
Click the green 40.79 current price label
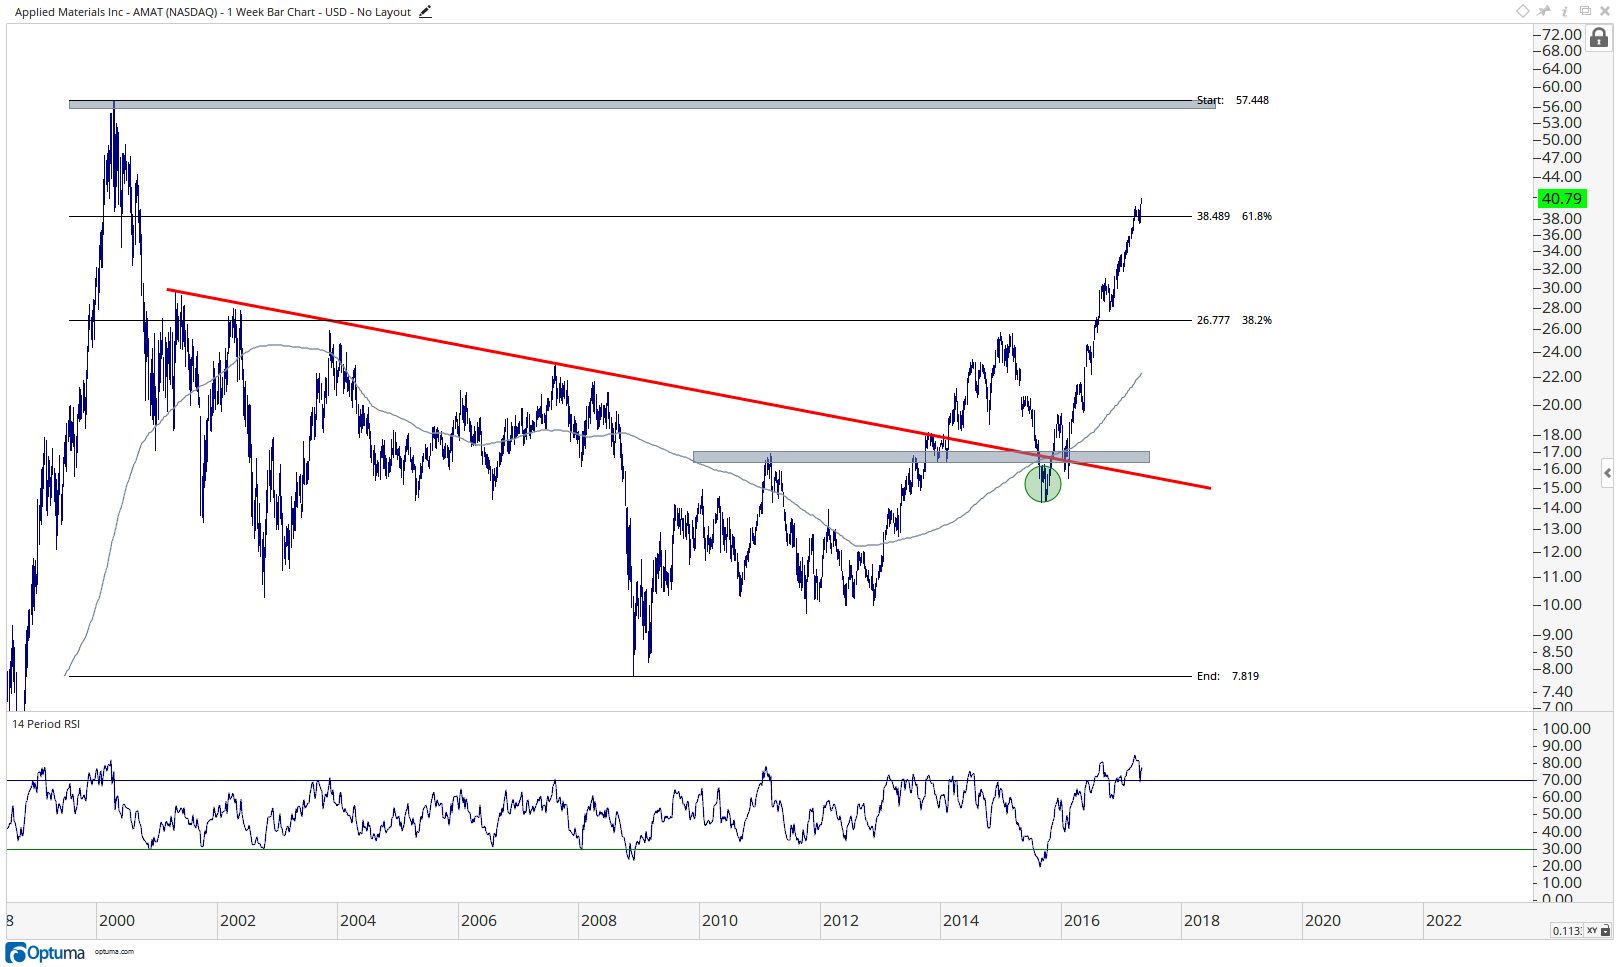pyautogui.click(x=1561, y=199)
